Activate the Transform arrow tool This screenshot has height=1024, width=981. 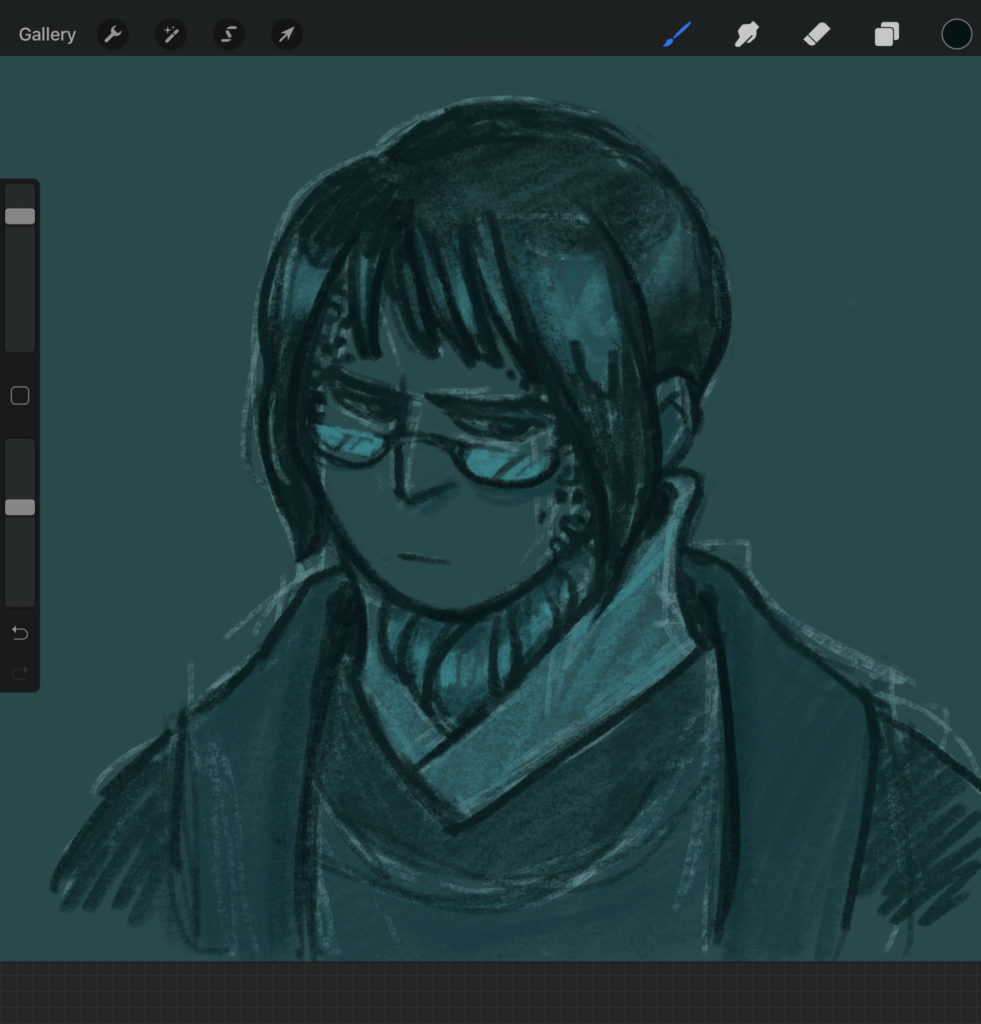(287, 35)
